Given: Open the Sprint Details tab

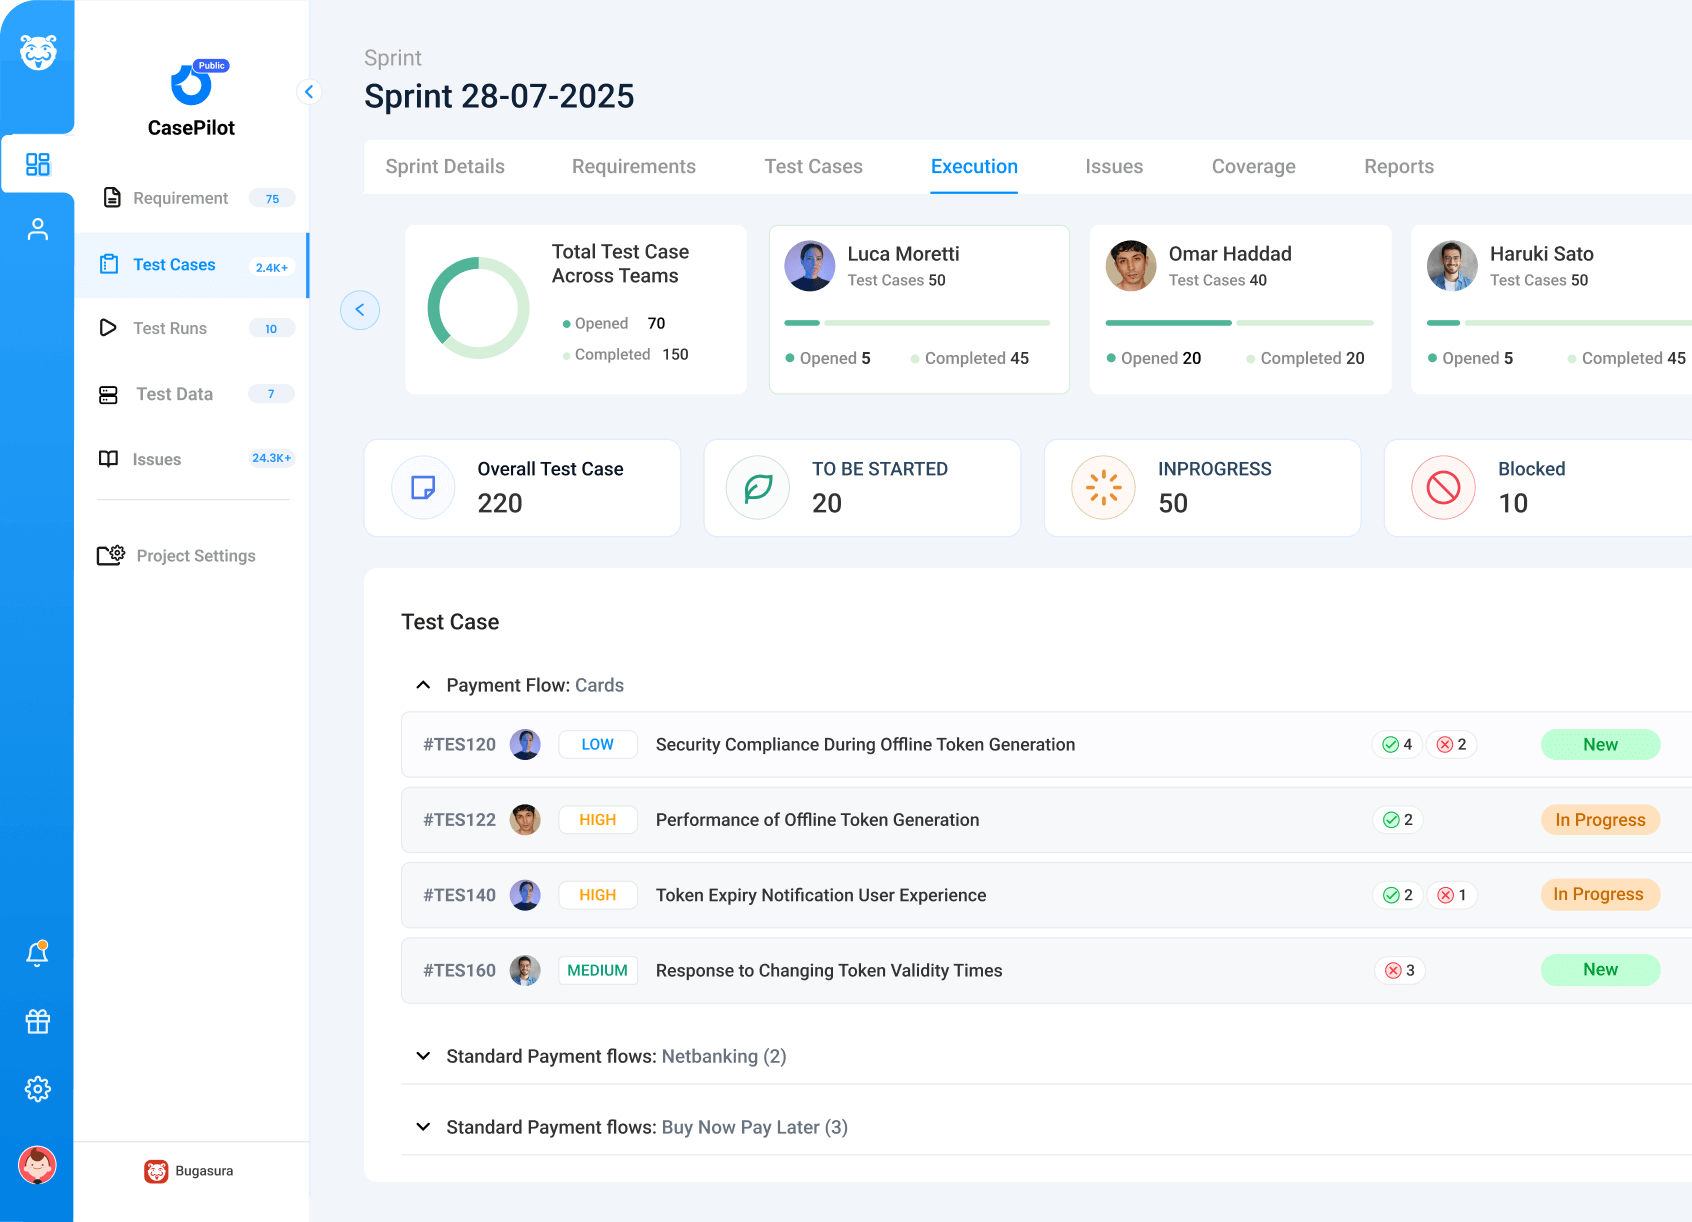Looking at the screenshot, I should coord(445,167).
